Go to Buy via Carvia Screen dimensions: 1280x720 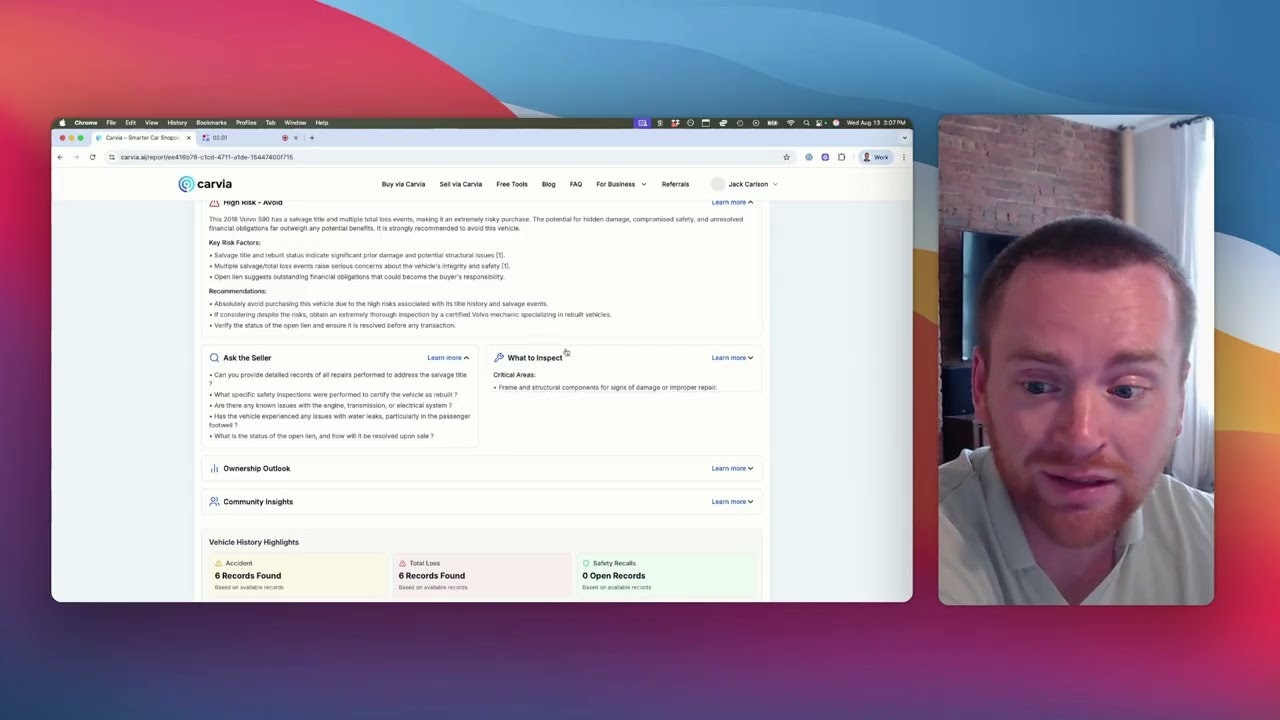pos(403,184)
